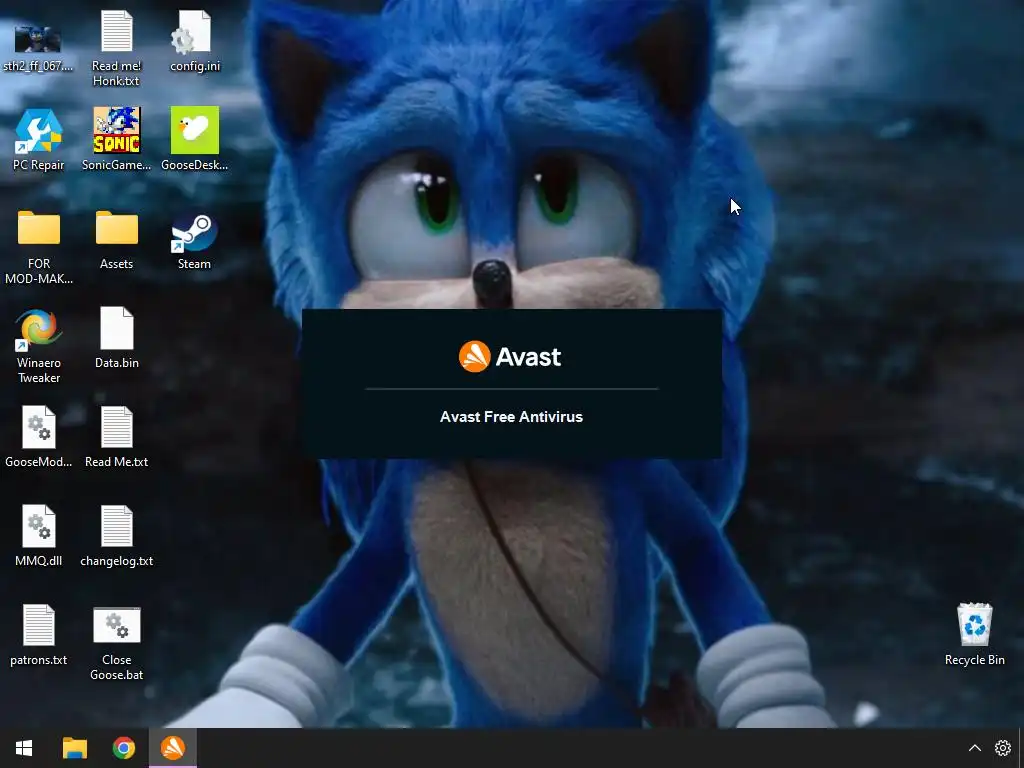Expand the system tray hidden icons
Image resolution: width=1024 pixels, height=768 pixels.
coord(974,748)
